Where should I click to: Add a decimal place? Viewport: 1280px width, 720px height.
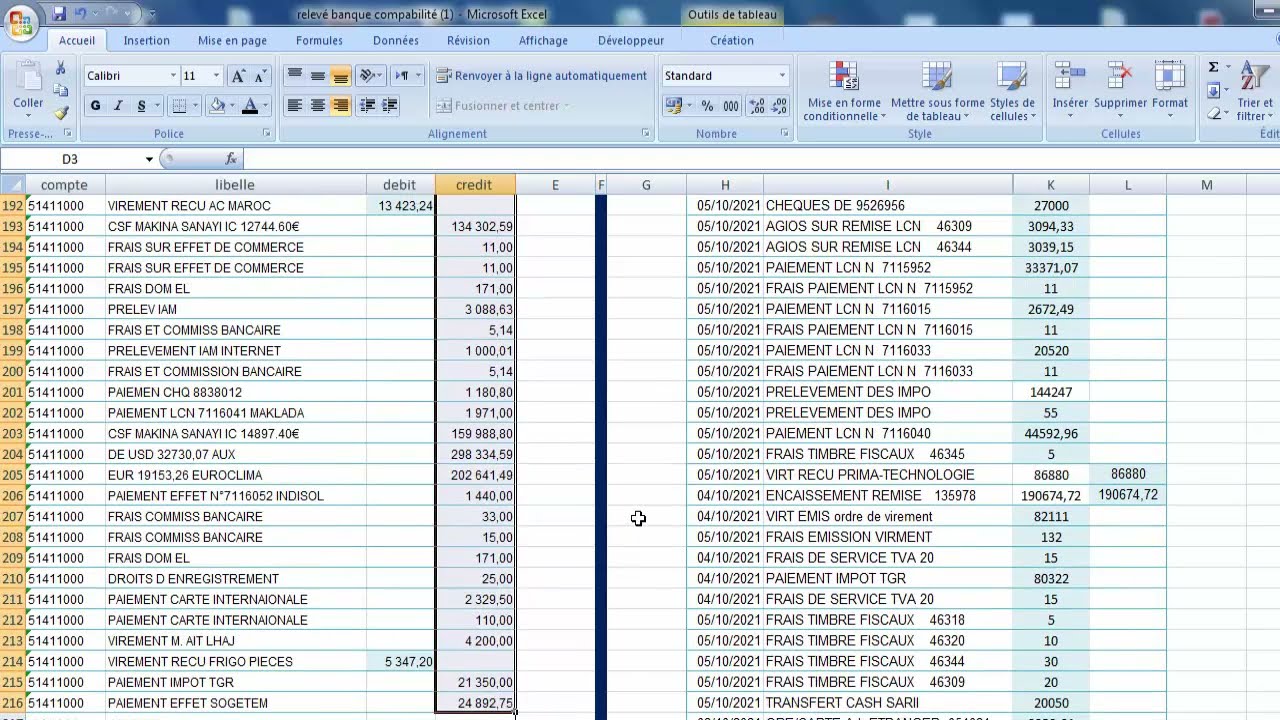pos(757,106)
